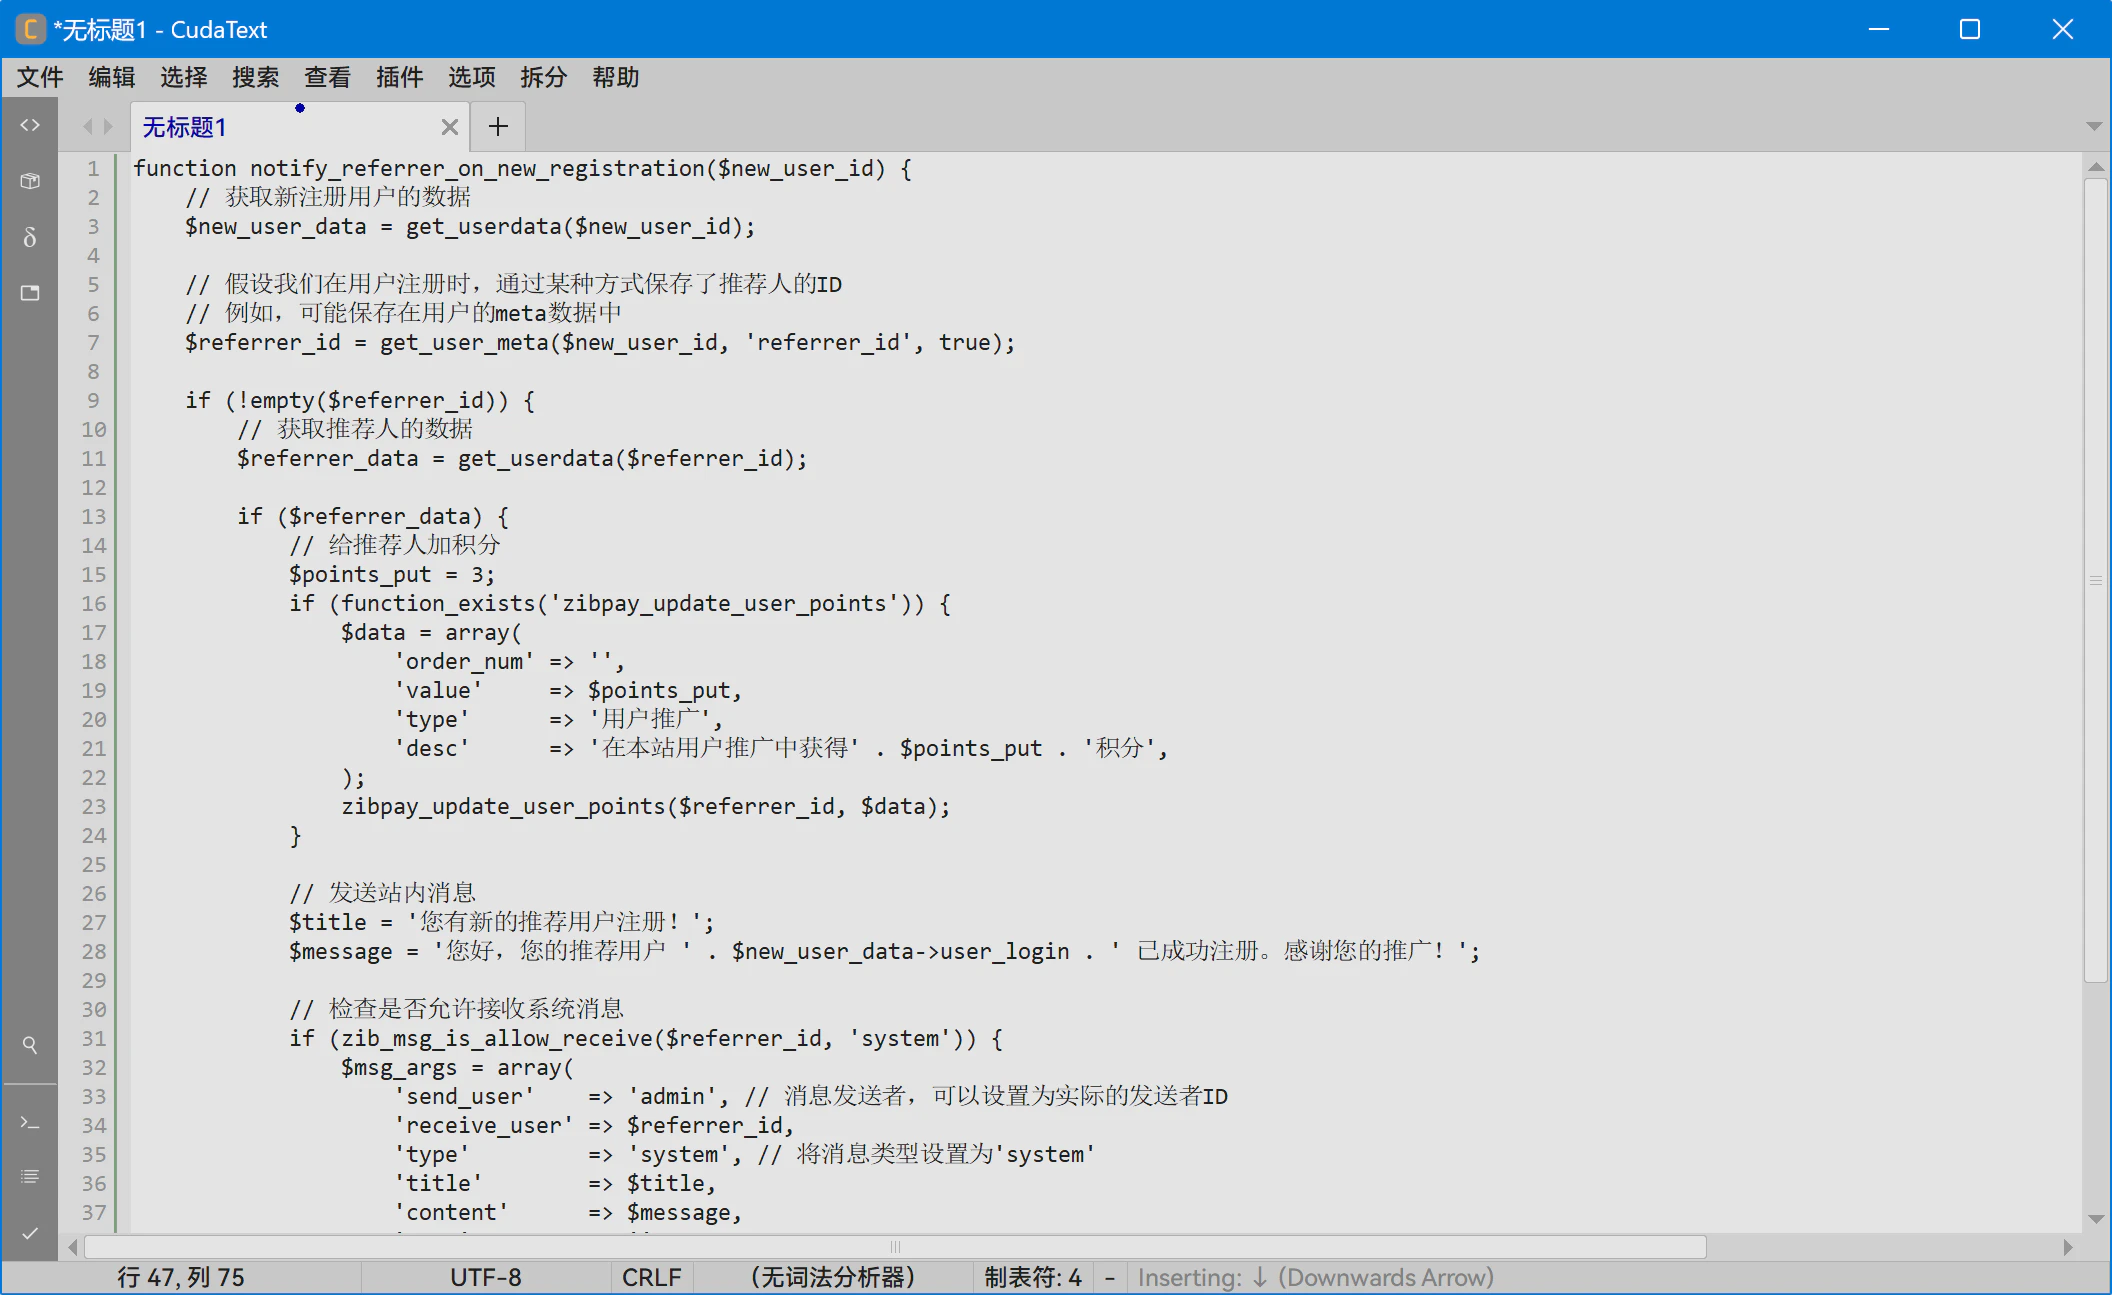
Task: Open the Tabs list sidebar icon
Action: (x=30, y=293)
